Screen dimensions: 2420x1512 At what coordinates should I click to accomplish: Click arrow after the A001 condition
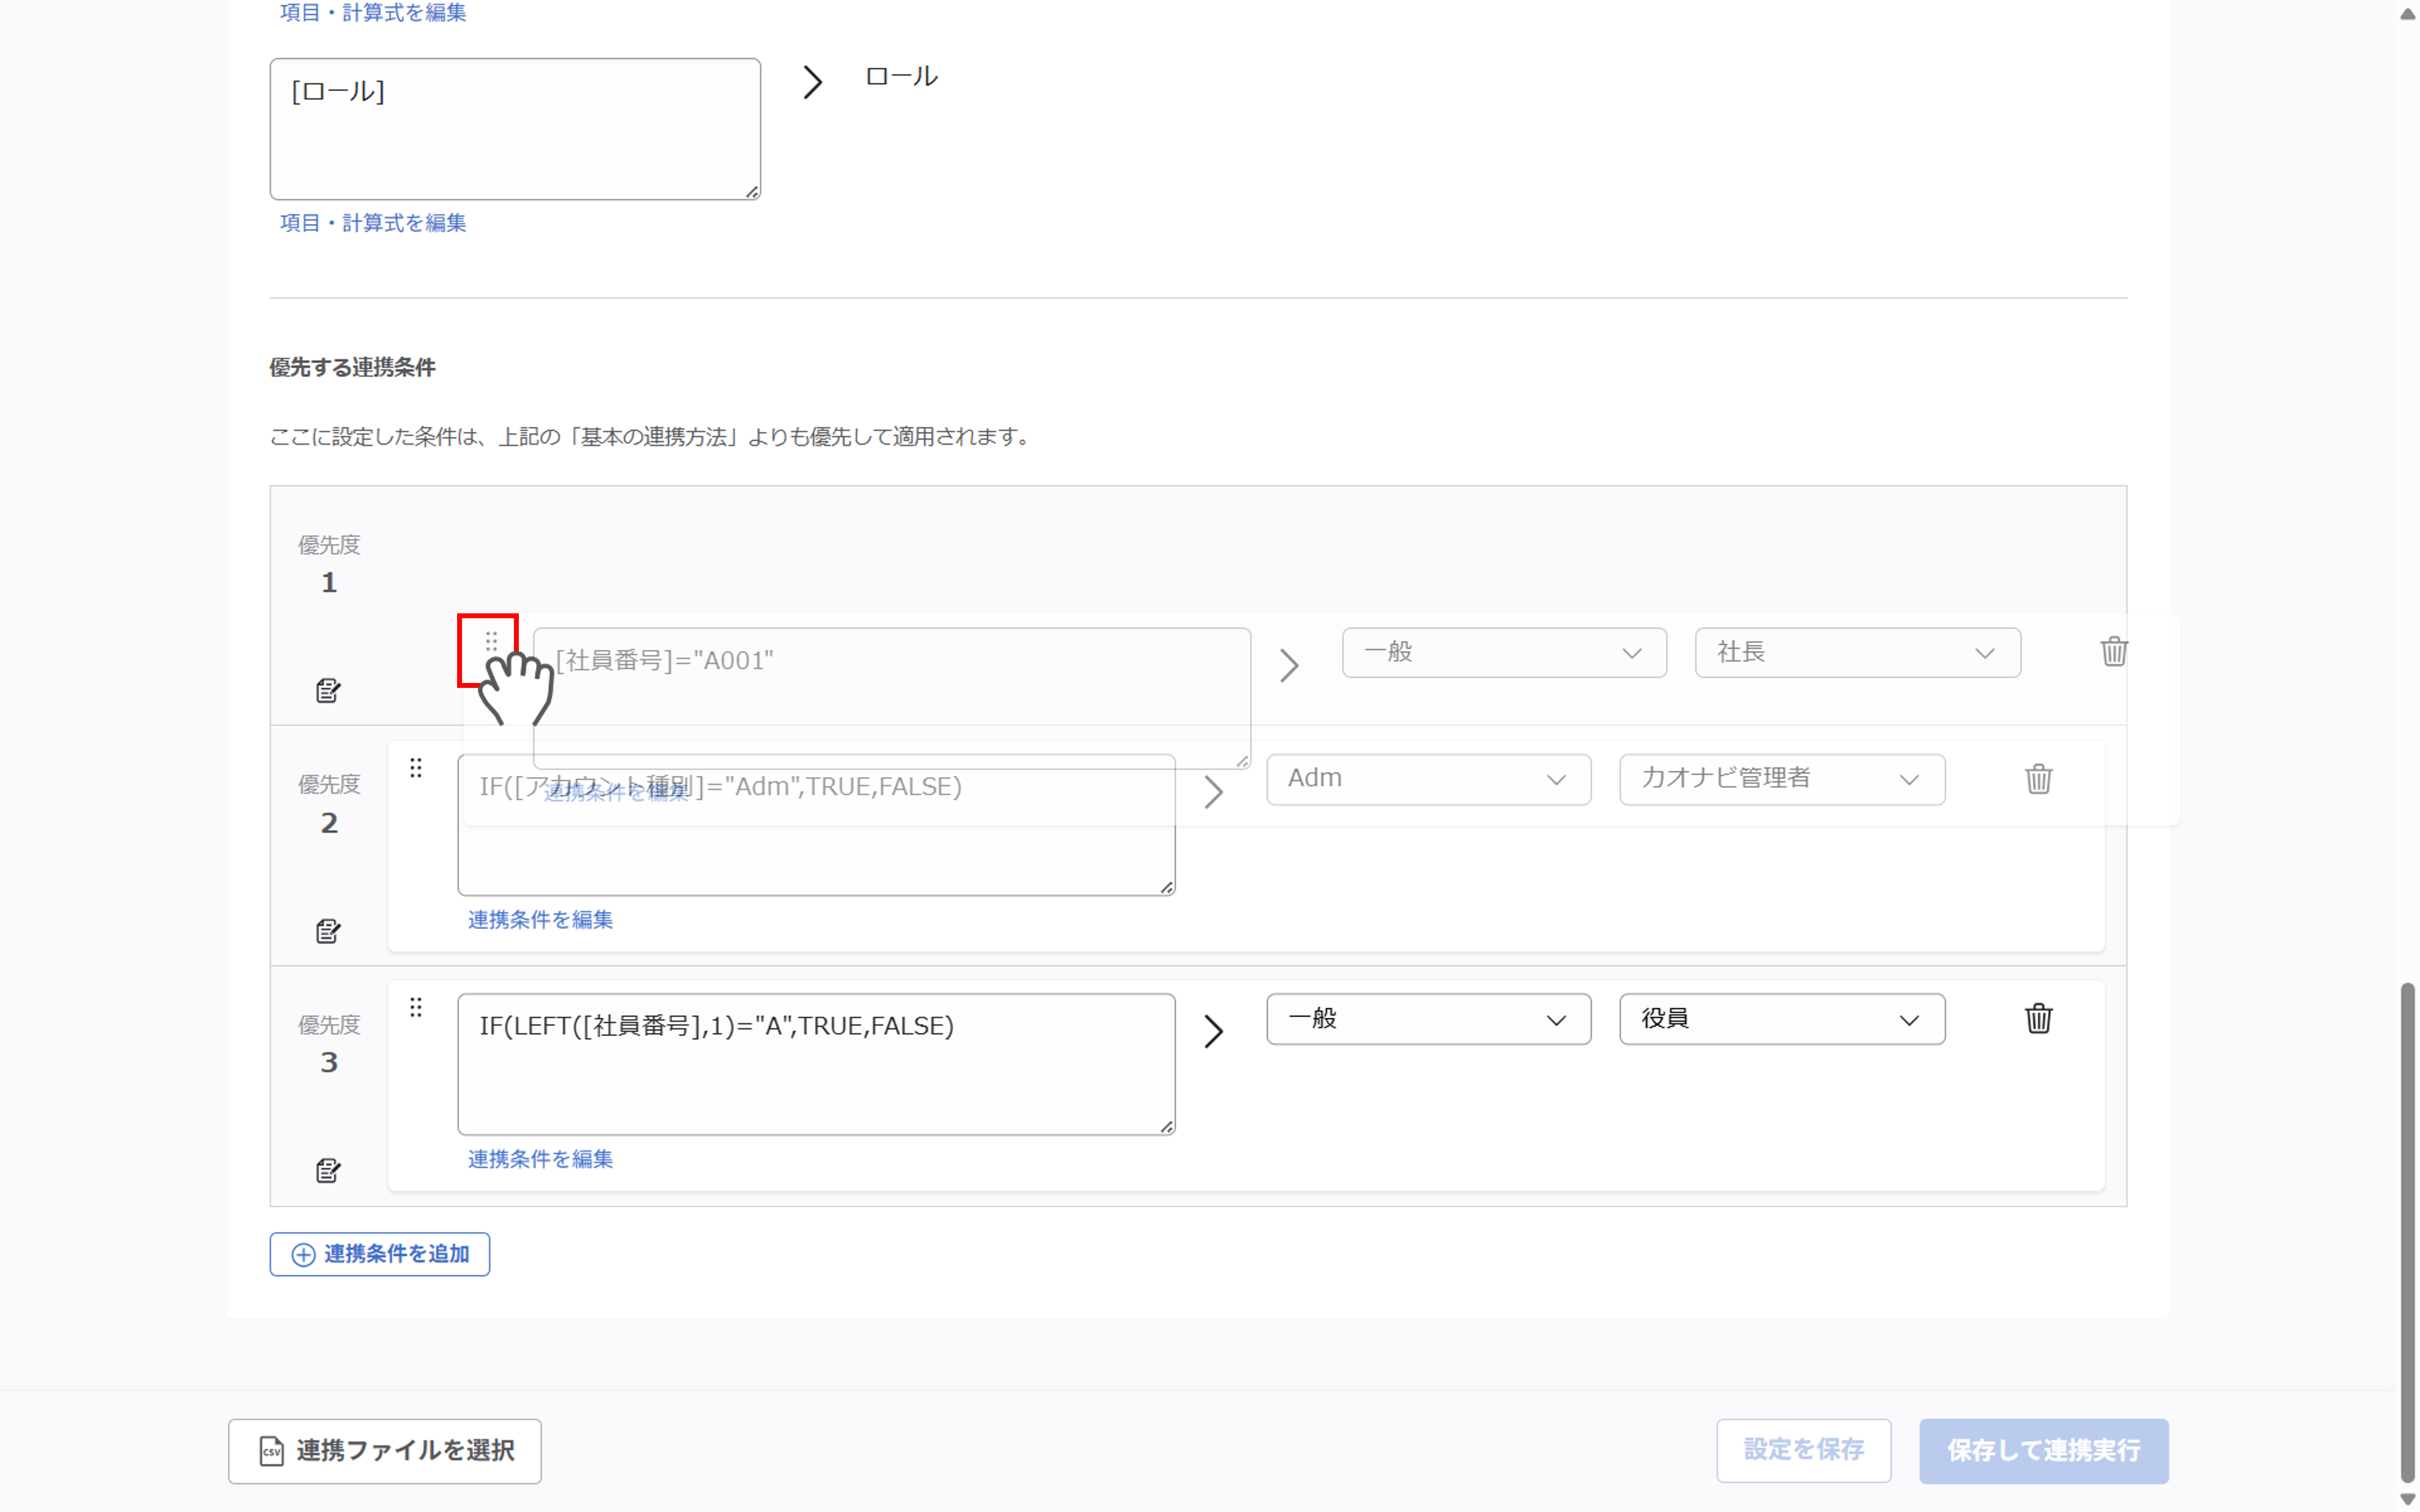(x=1289, y=665)
